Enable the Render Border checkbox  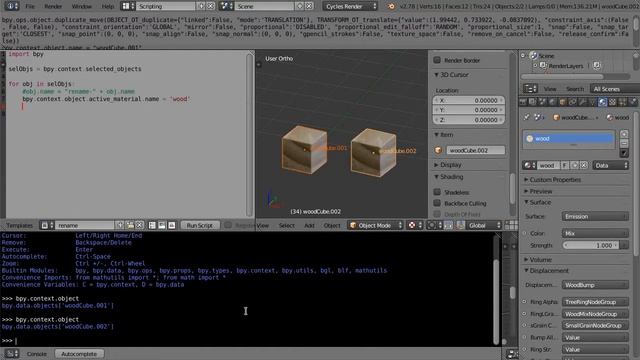[x=437, y=60]
